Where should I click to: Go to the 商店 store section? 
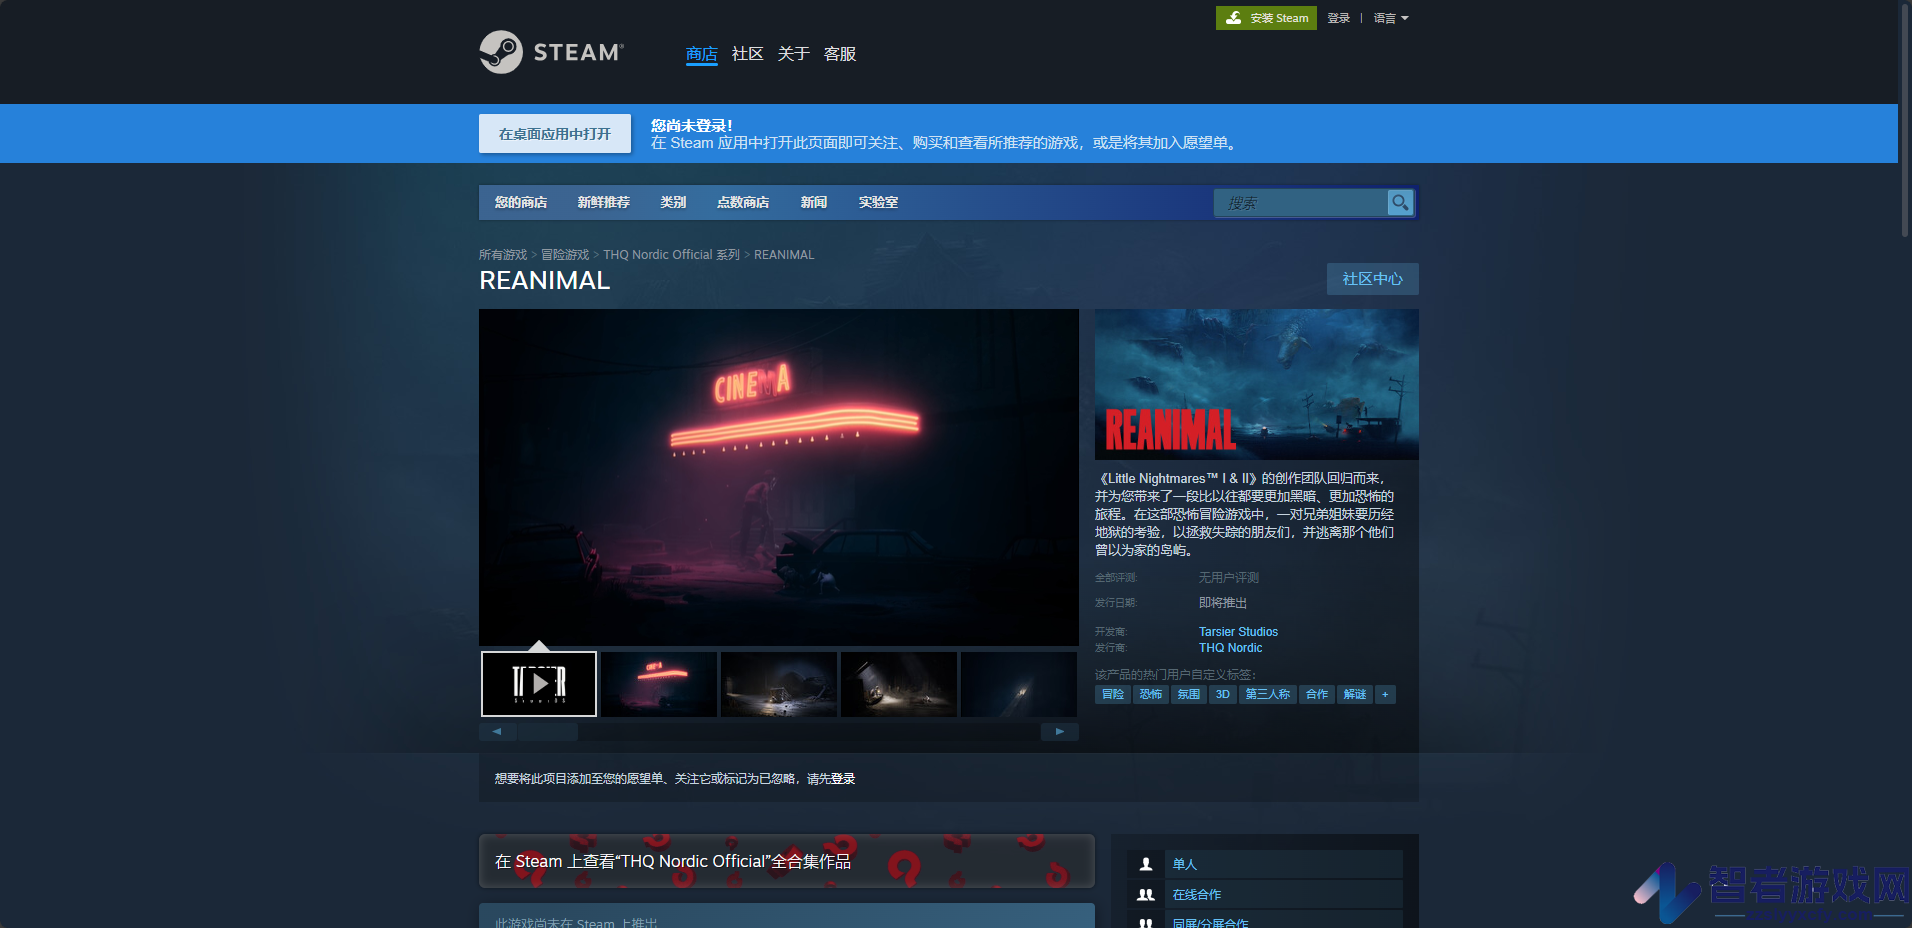pyautogui.click(x=702, y=54)
